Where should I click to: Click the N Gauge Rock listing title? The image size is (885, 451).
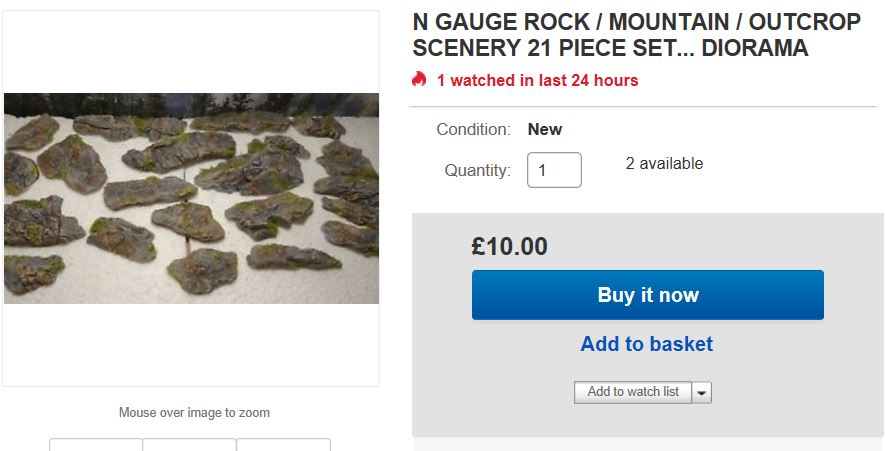click(610, 35)
